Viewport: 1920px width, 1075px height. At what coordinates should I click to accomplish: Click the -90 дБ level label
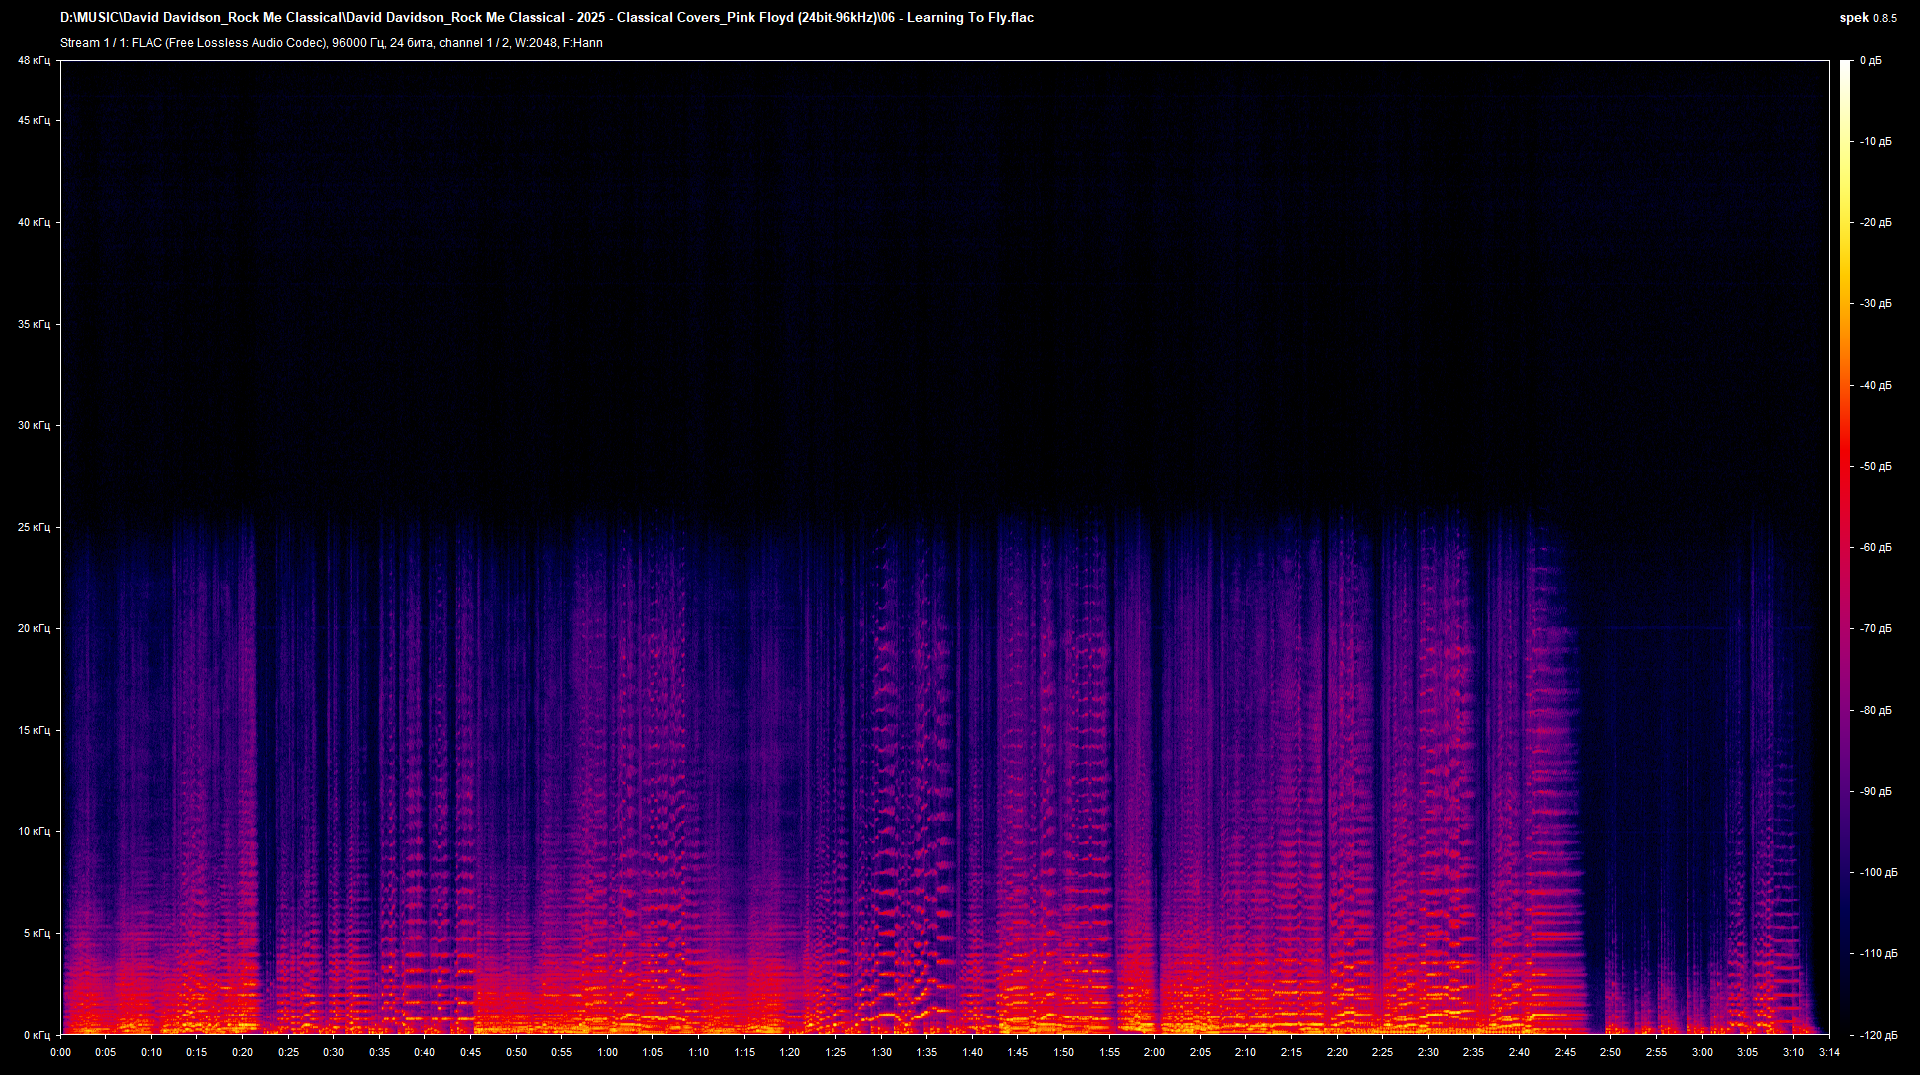[x=1876, y=792]
